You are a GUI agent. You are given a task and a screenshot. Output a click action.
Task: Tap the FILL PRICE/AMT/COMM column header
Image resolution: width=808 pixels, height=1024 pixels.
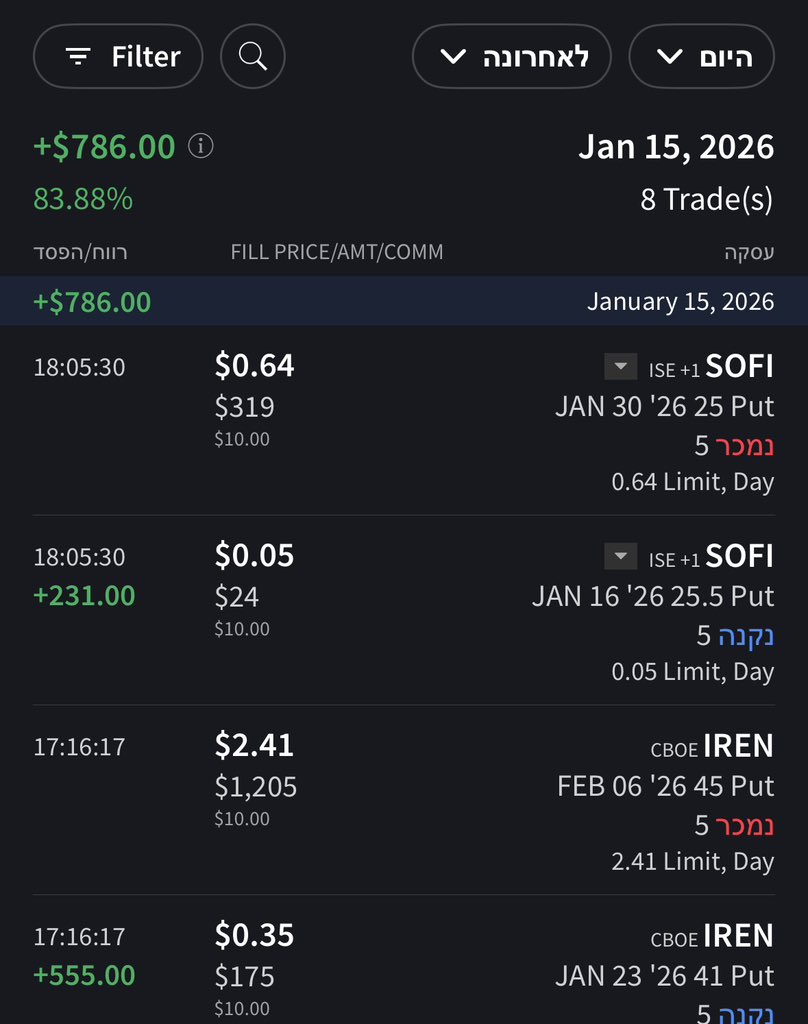pos(336,253)
